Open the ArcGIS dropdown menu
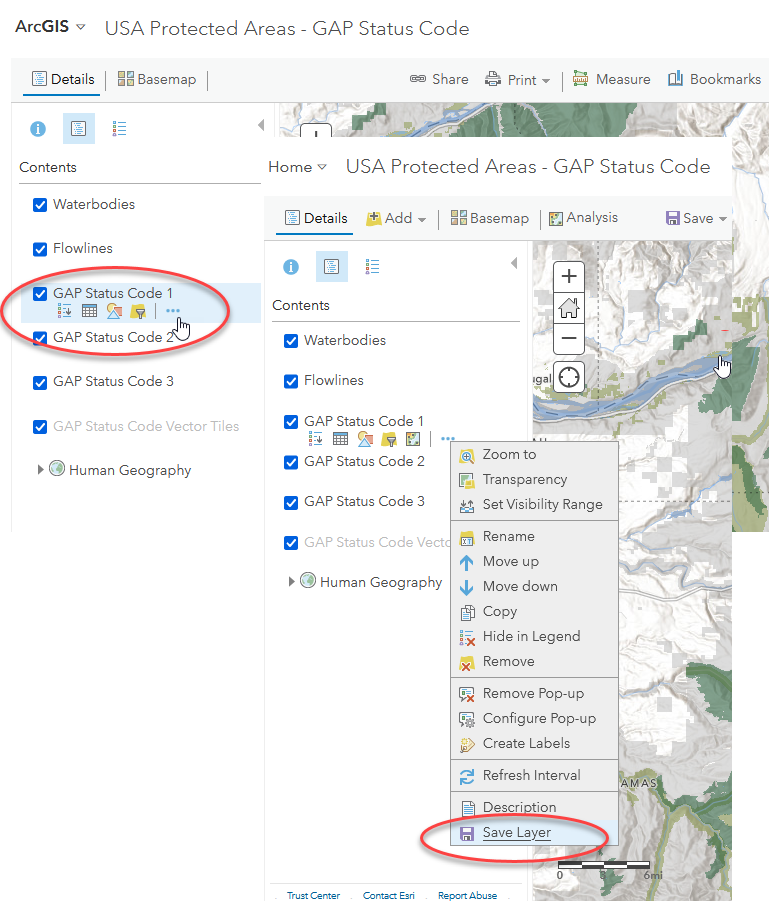 (x=51, y=26)
